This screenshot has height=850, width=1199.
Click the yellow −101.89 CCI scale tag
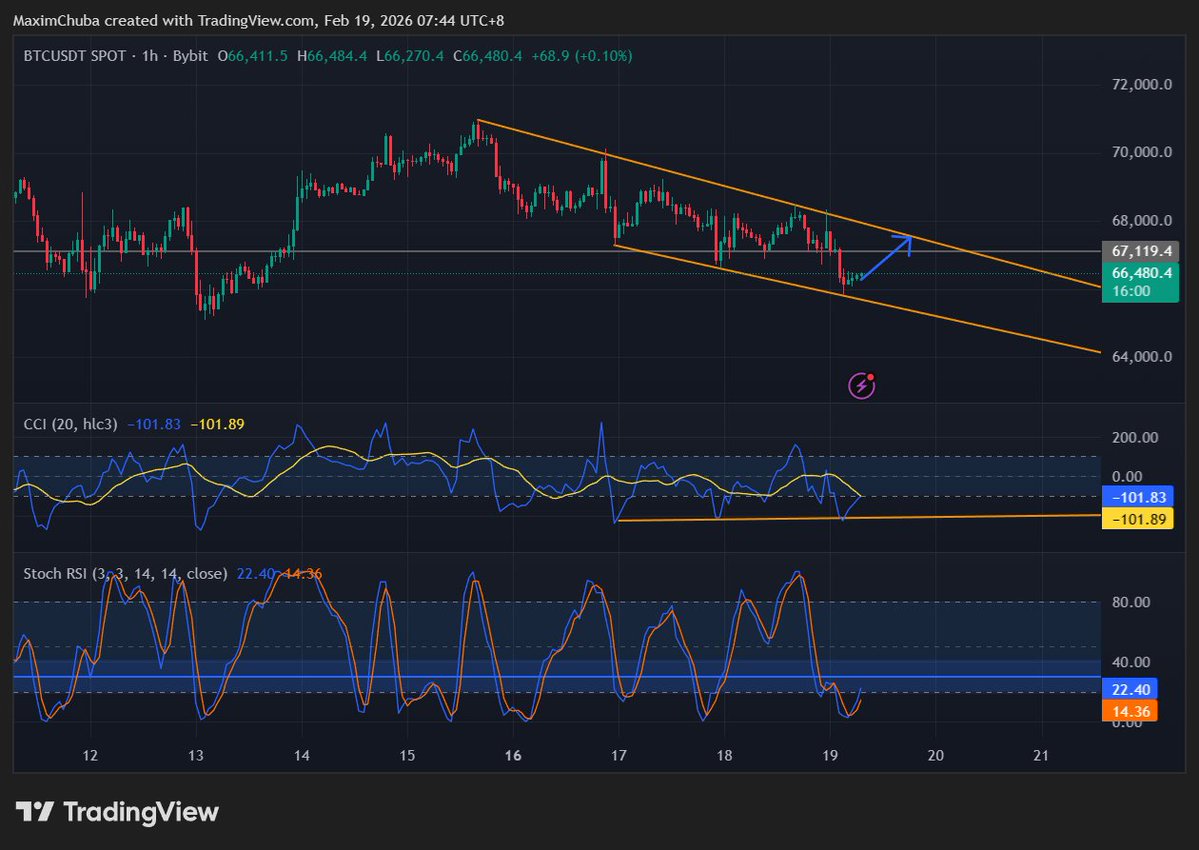1138,520
